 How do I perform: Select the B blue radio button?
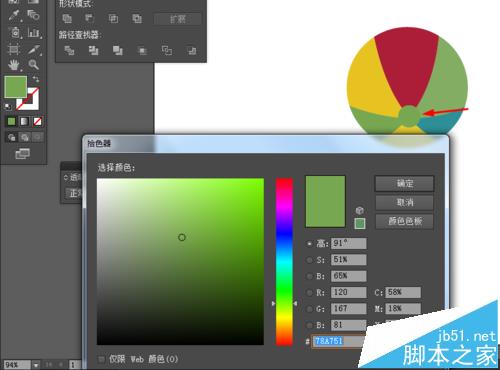[309, 325]
